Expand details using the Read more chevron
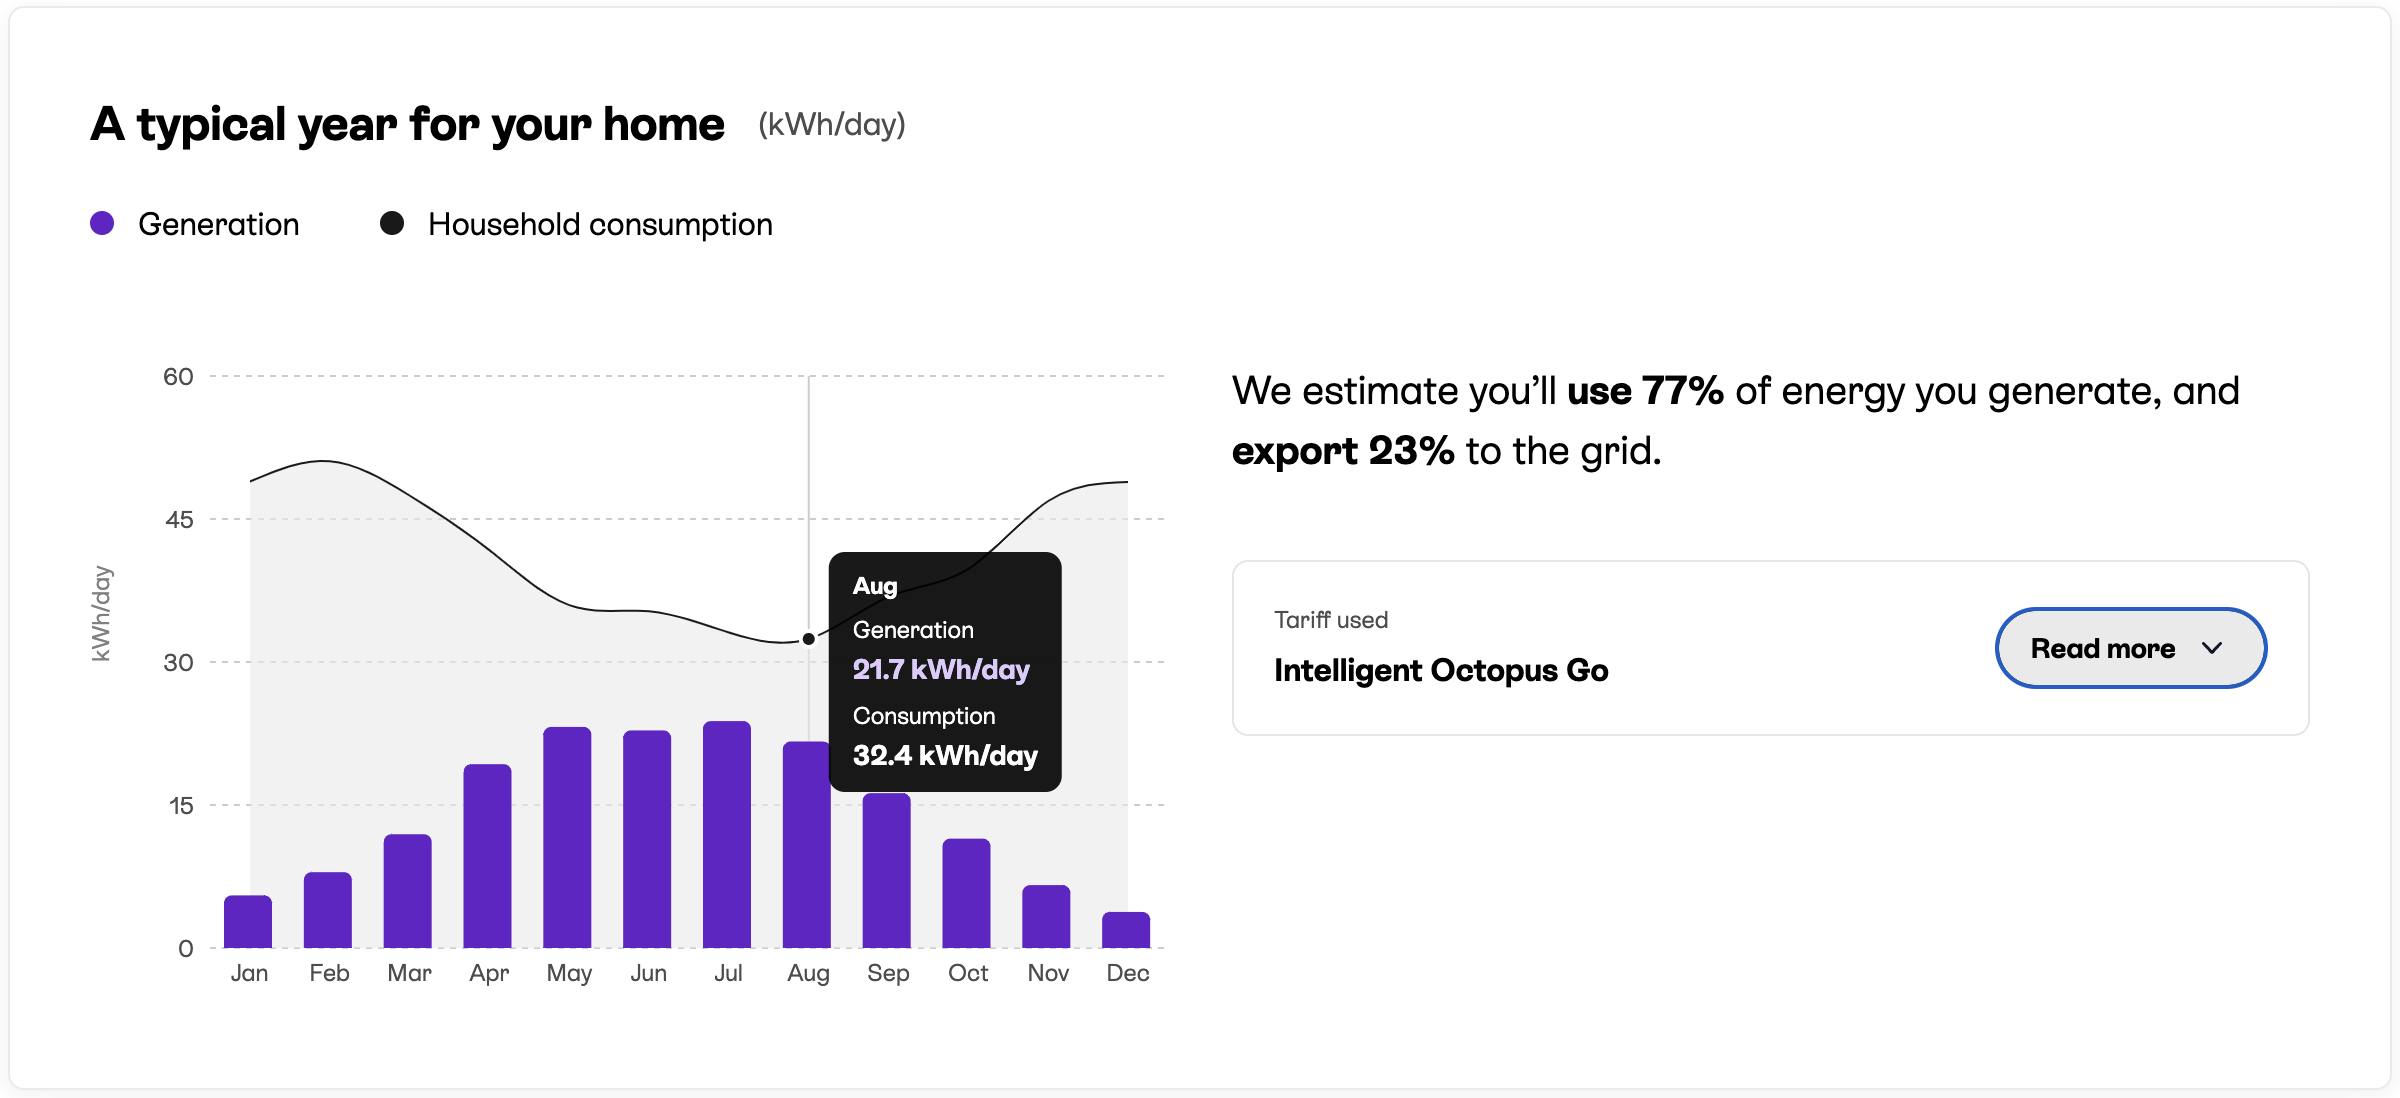The image size is (2400, 1098). [x=2212, y=648]
